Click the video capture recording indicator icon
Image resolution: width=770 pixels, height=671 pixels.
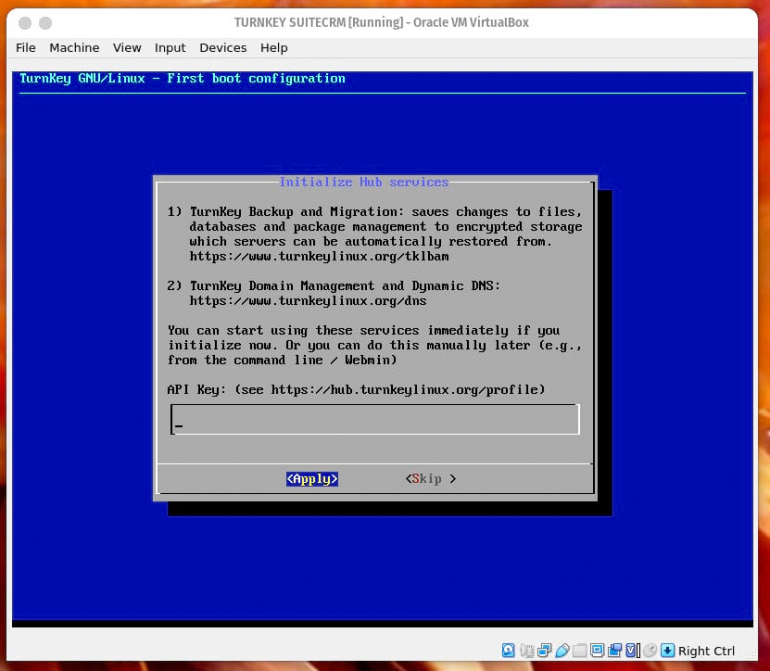pyautogui.click(x=615, y=650)
